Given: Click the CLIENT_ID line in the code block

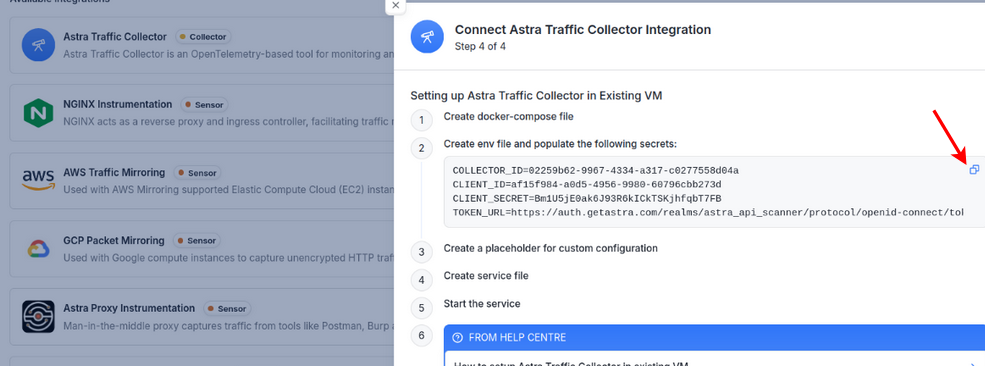Looking at the screenshot, I should [587, 185].
